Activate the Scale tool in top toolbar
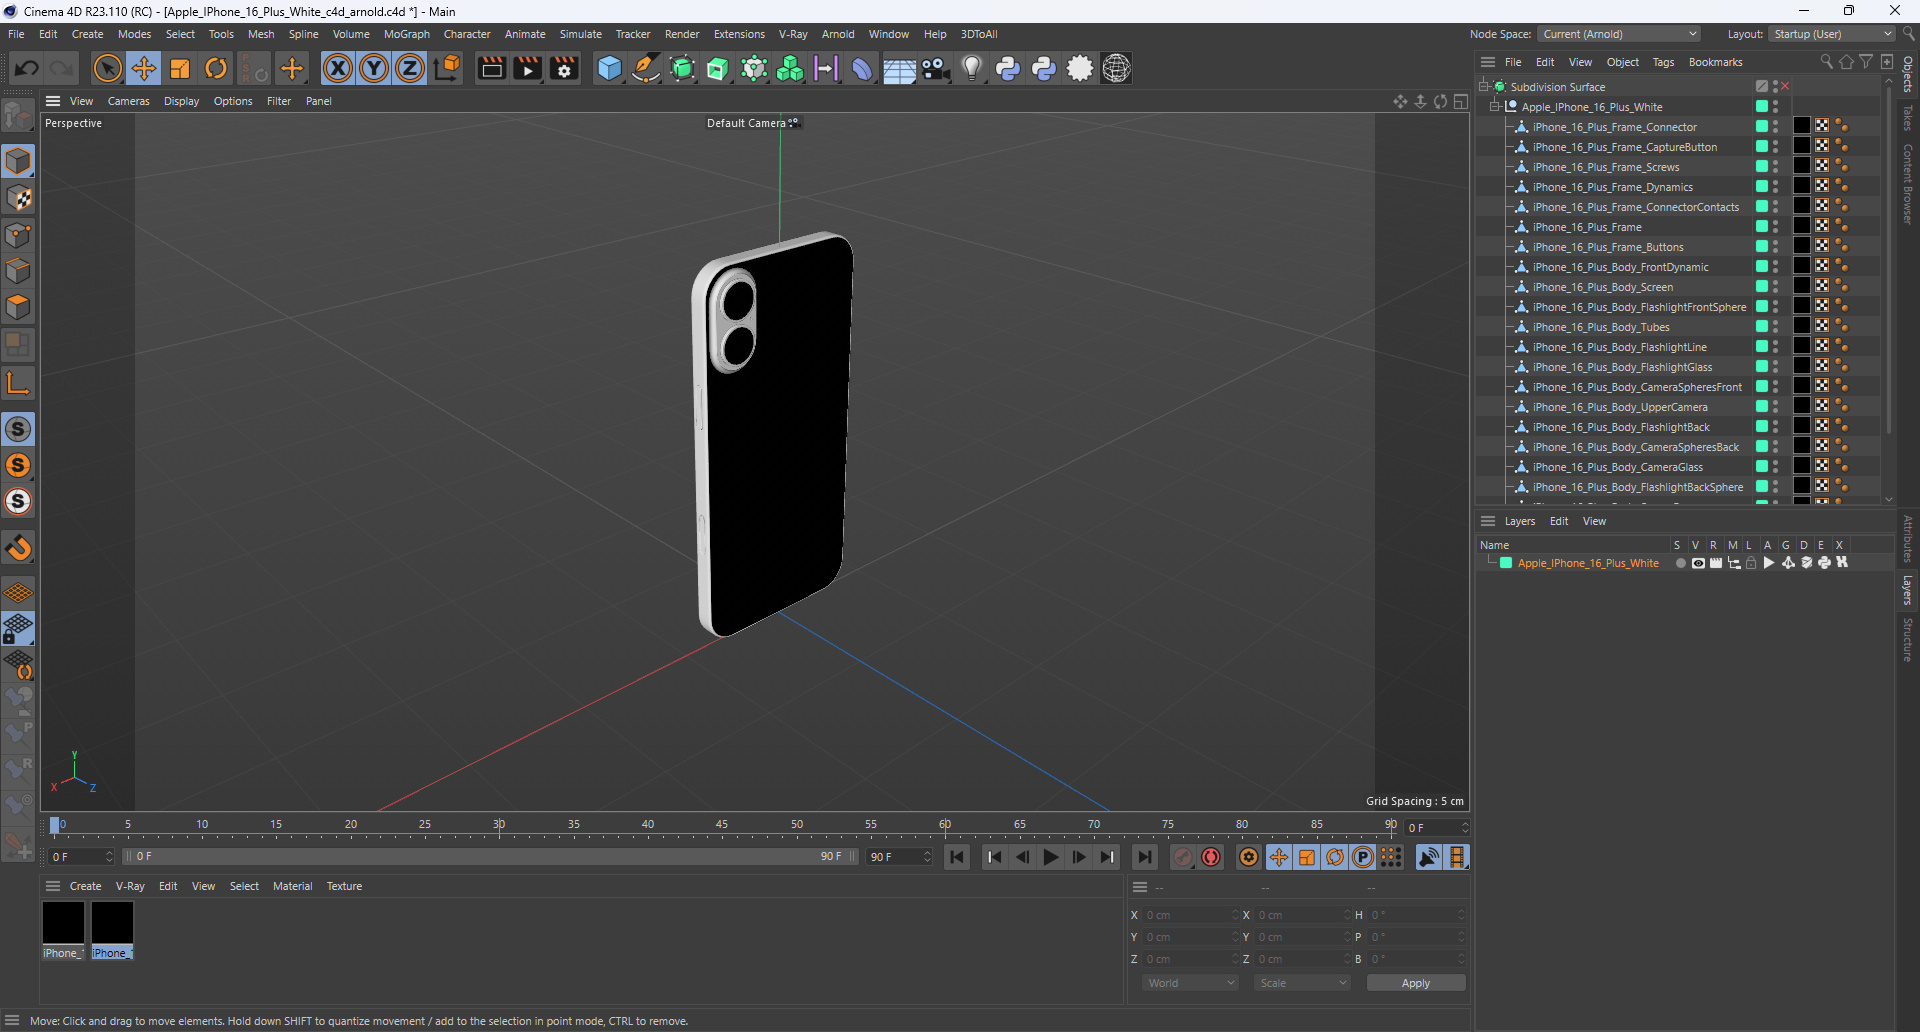The width and height of the screenshot is (1920, 1032). 180,68
